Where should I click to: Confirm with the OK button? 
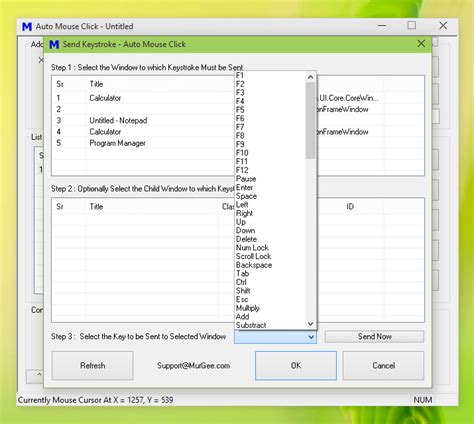296,366
